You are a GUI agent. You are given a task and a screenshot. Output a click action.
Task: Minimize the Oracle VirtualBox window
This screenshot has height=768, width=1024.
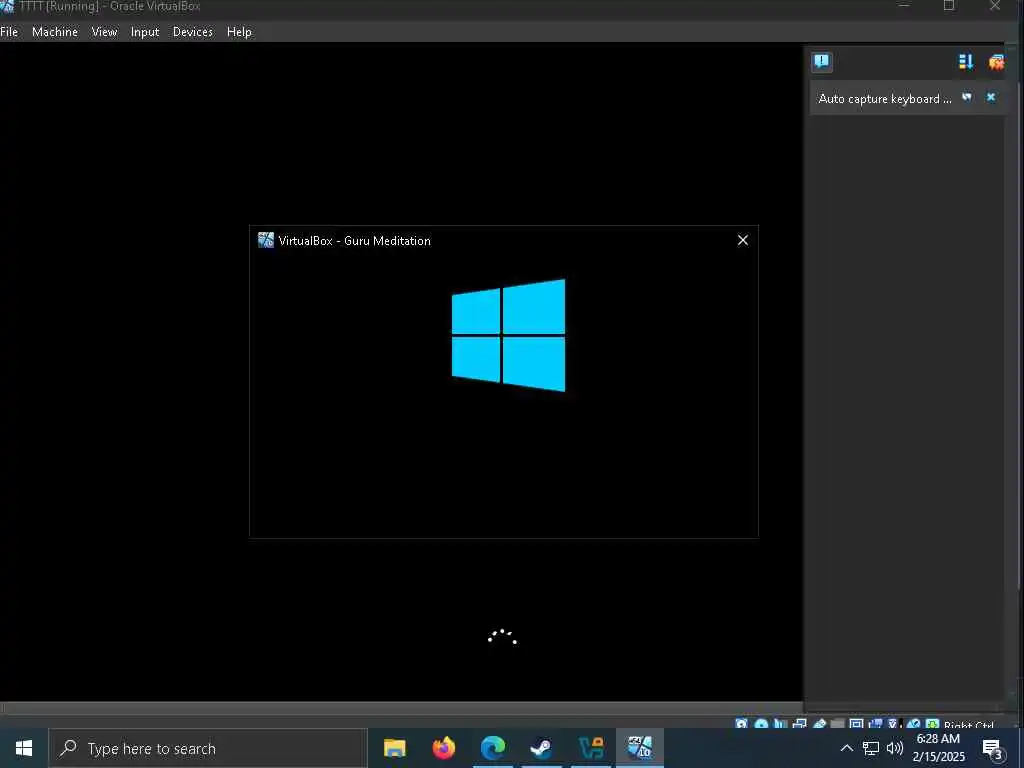(x=904, y=6)
